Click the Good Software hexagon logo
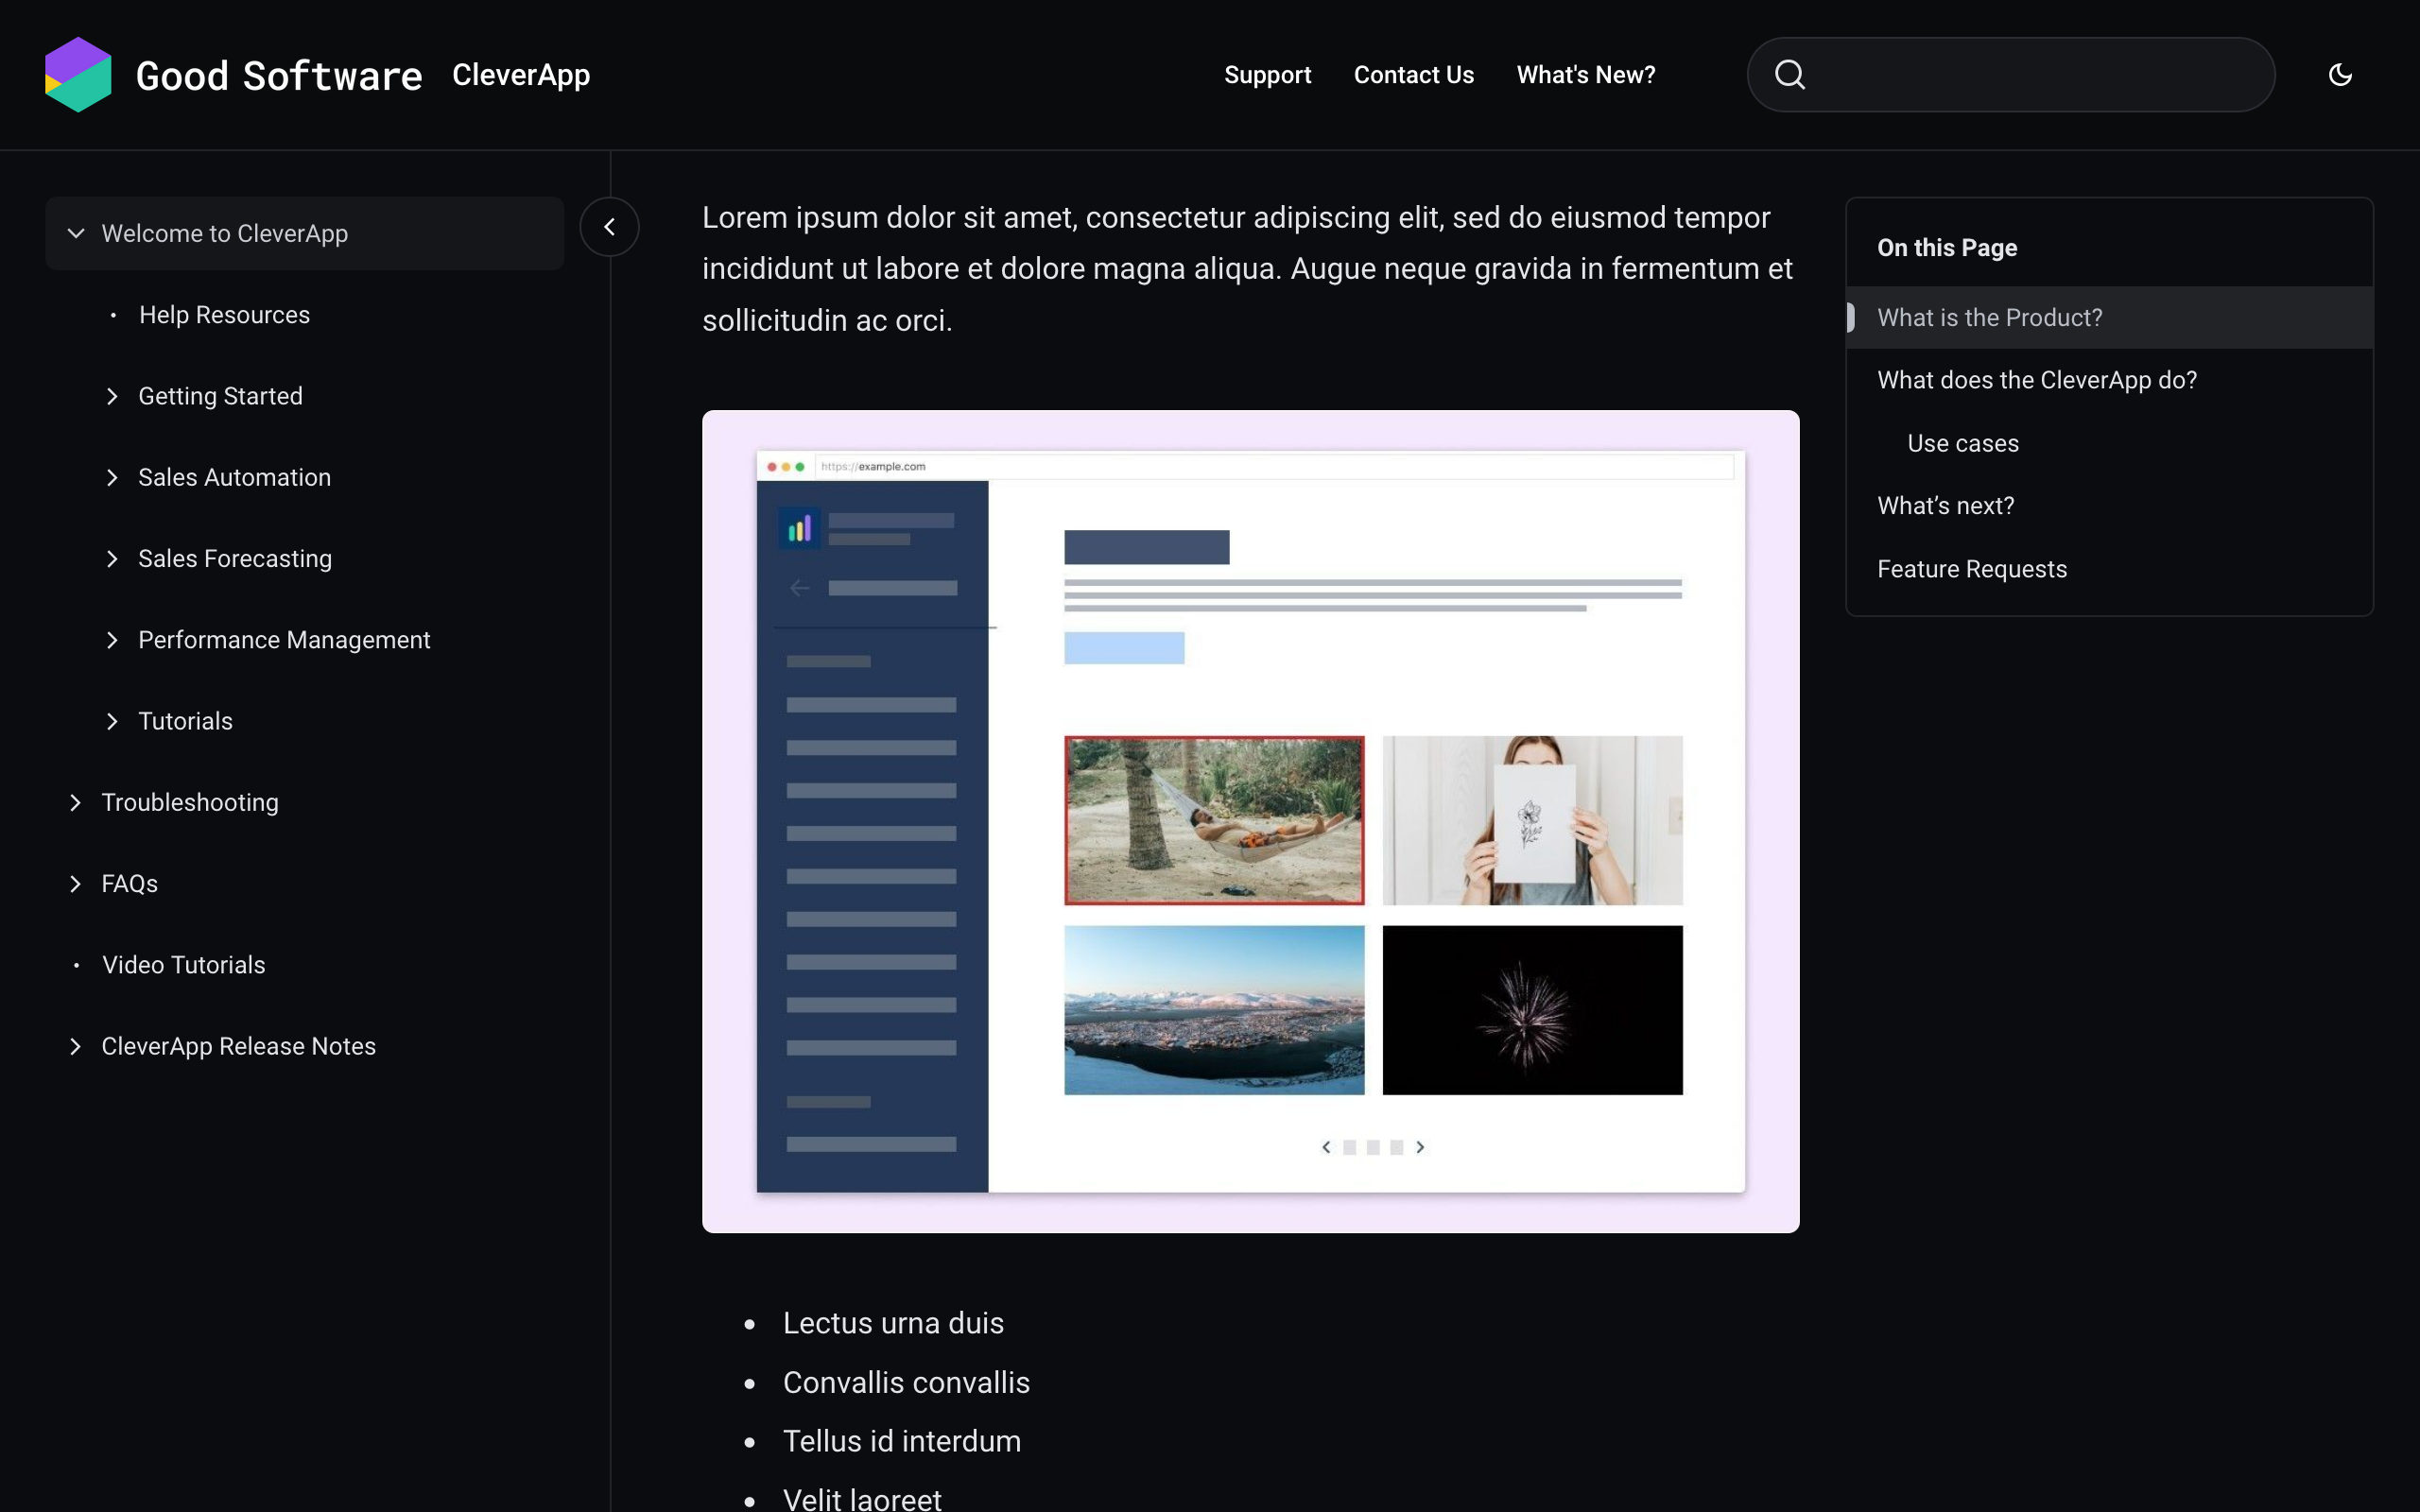This screenshot has height=1512, width=2420. coord(78,74)
